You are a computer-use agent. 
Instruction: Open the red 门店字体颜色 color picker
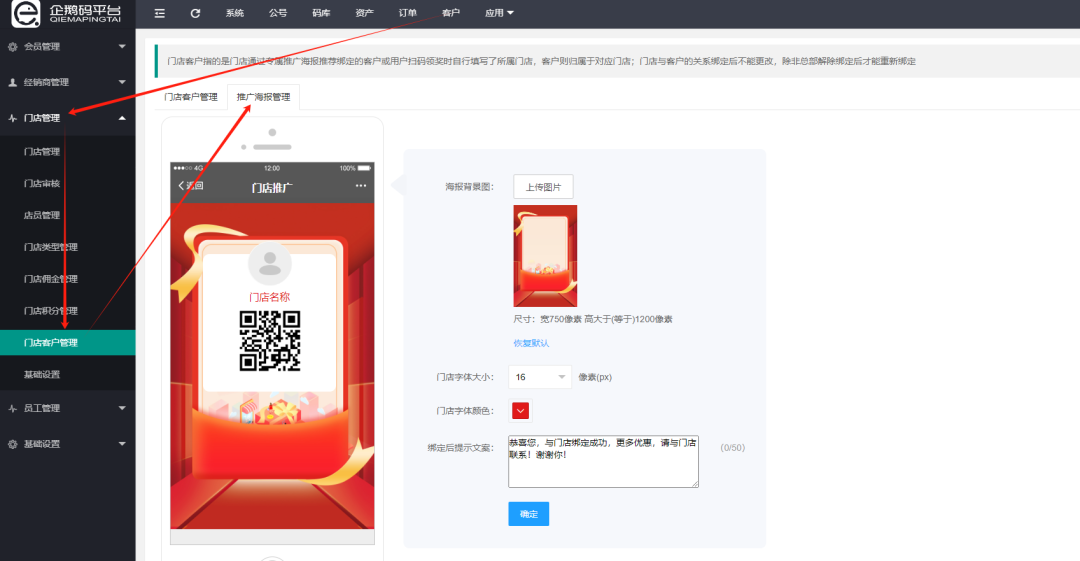[x=520, y=411]
